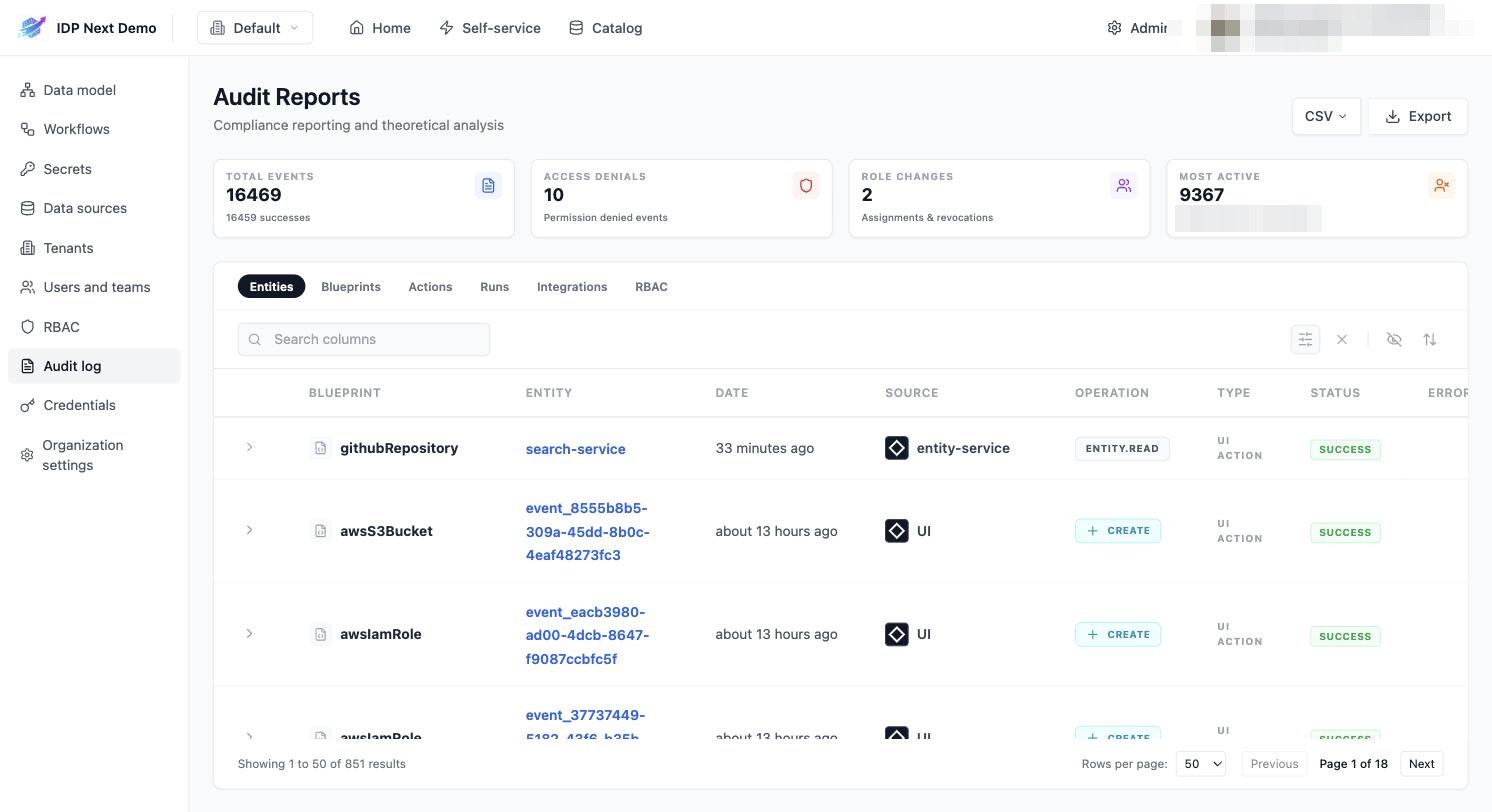Image resolution: width=1492 pixels, height=812 pixels.
Task: Open Organization settings in sidebar
Action: pyautogui.click(x=94, y=455)
